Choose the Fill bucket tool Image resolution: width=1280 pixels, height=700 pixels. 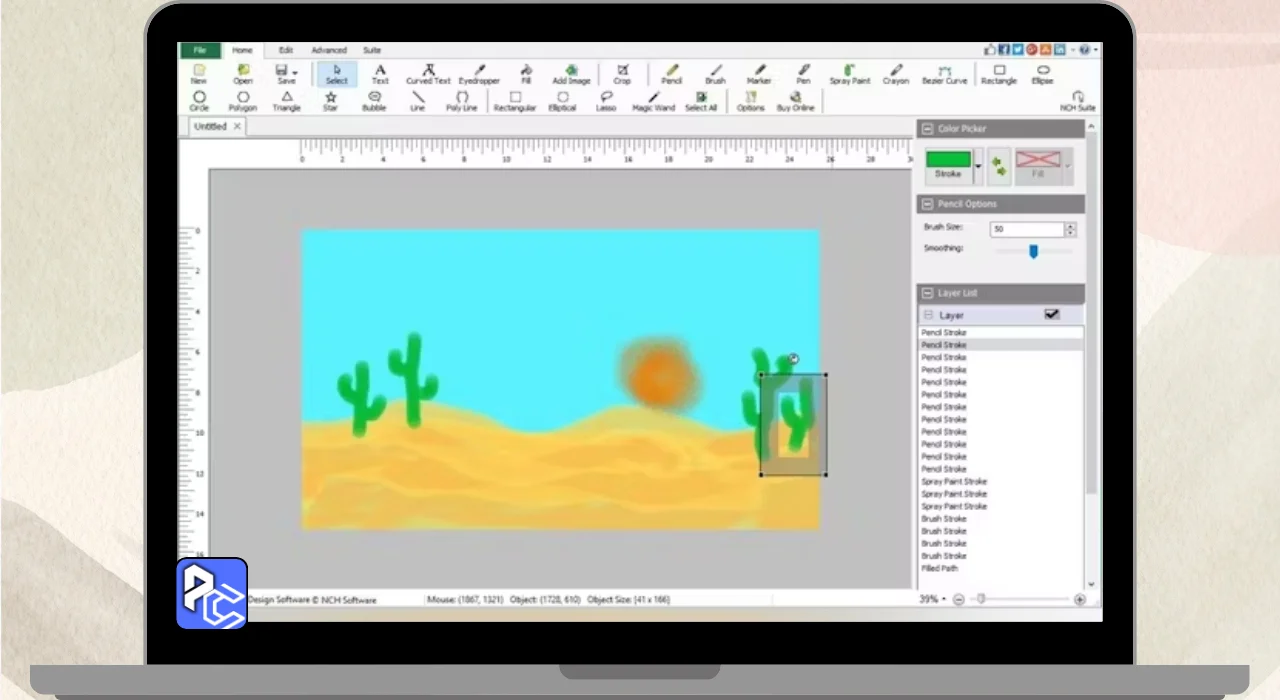(x=526, y=73)
